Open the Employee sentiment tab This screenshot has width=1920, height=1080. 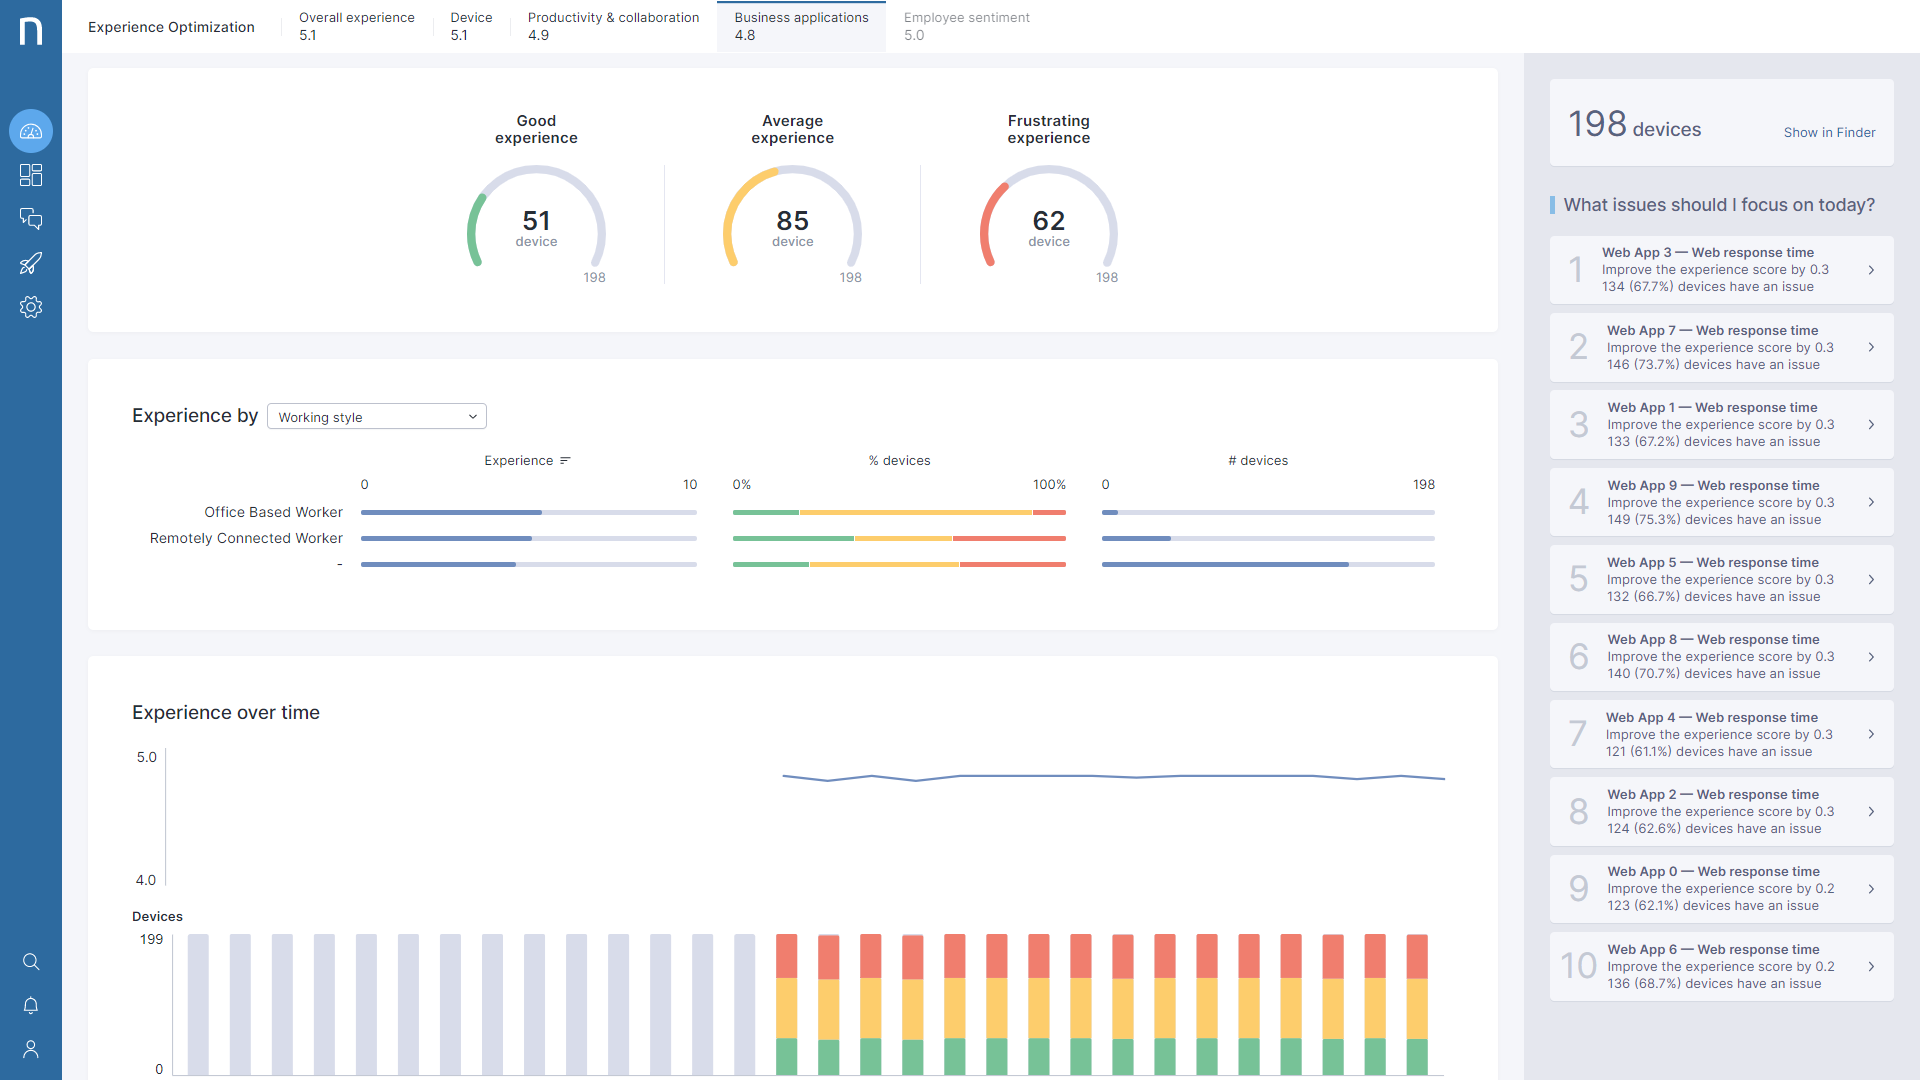pos(966,26)
